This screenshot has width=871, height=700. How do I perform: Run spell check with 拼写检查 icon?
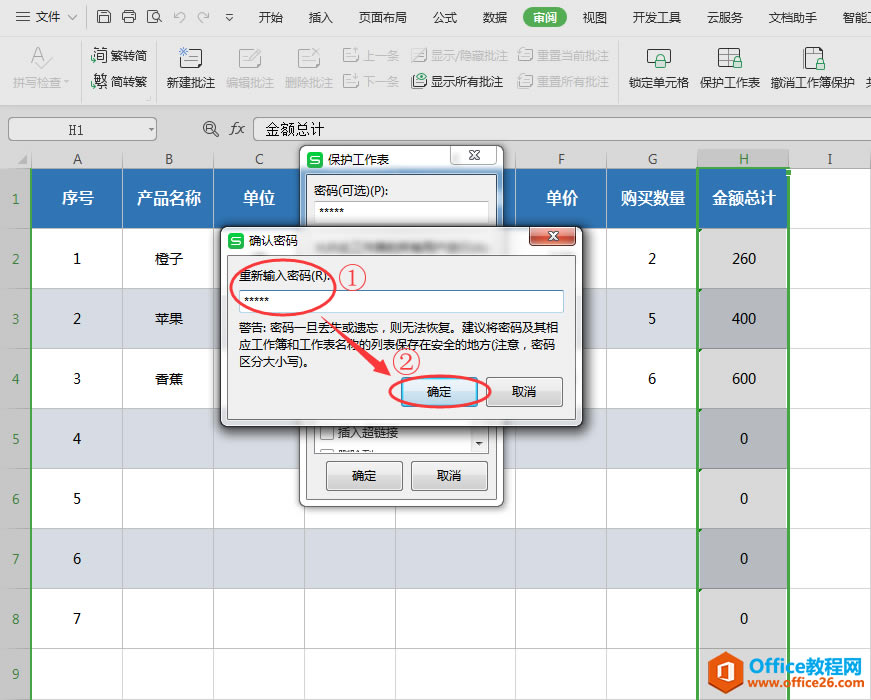coord(40,60)
